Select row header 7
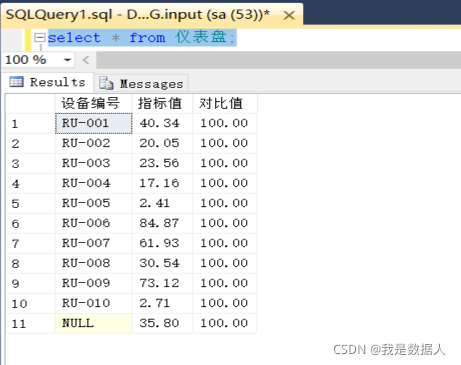Viewport: 461px width, 365px height. tap(31, 244)
